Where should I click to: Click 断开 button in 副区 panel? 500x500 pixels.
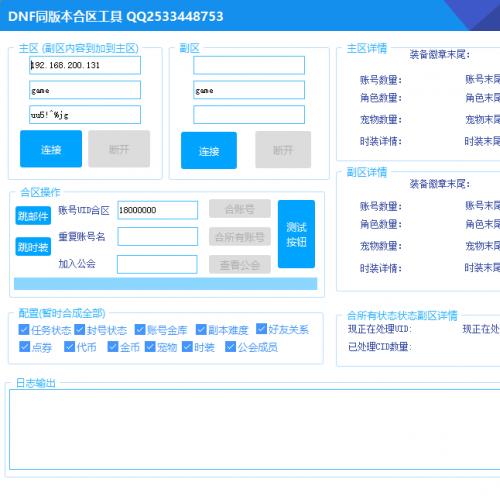[283, 150]
